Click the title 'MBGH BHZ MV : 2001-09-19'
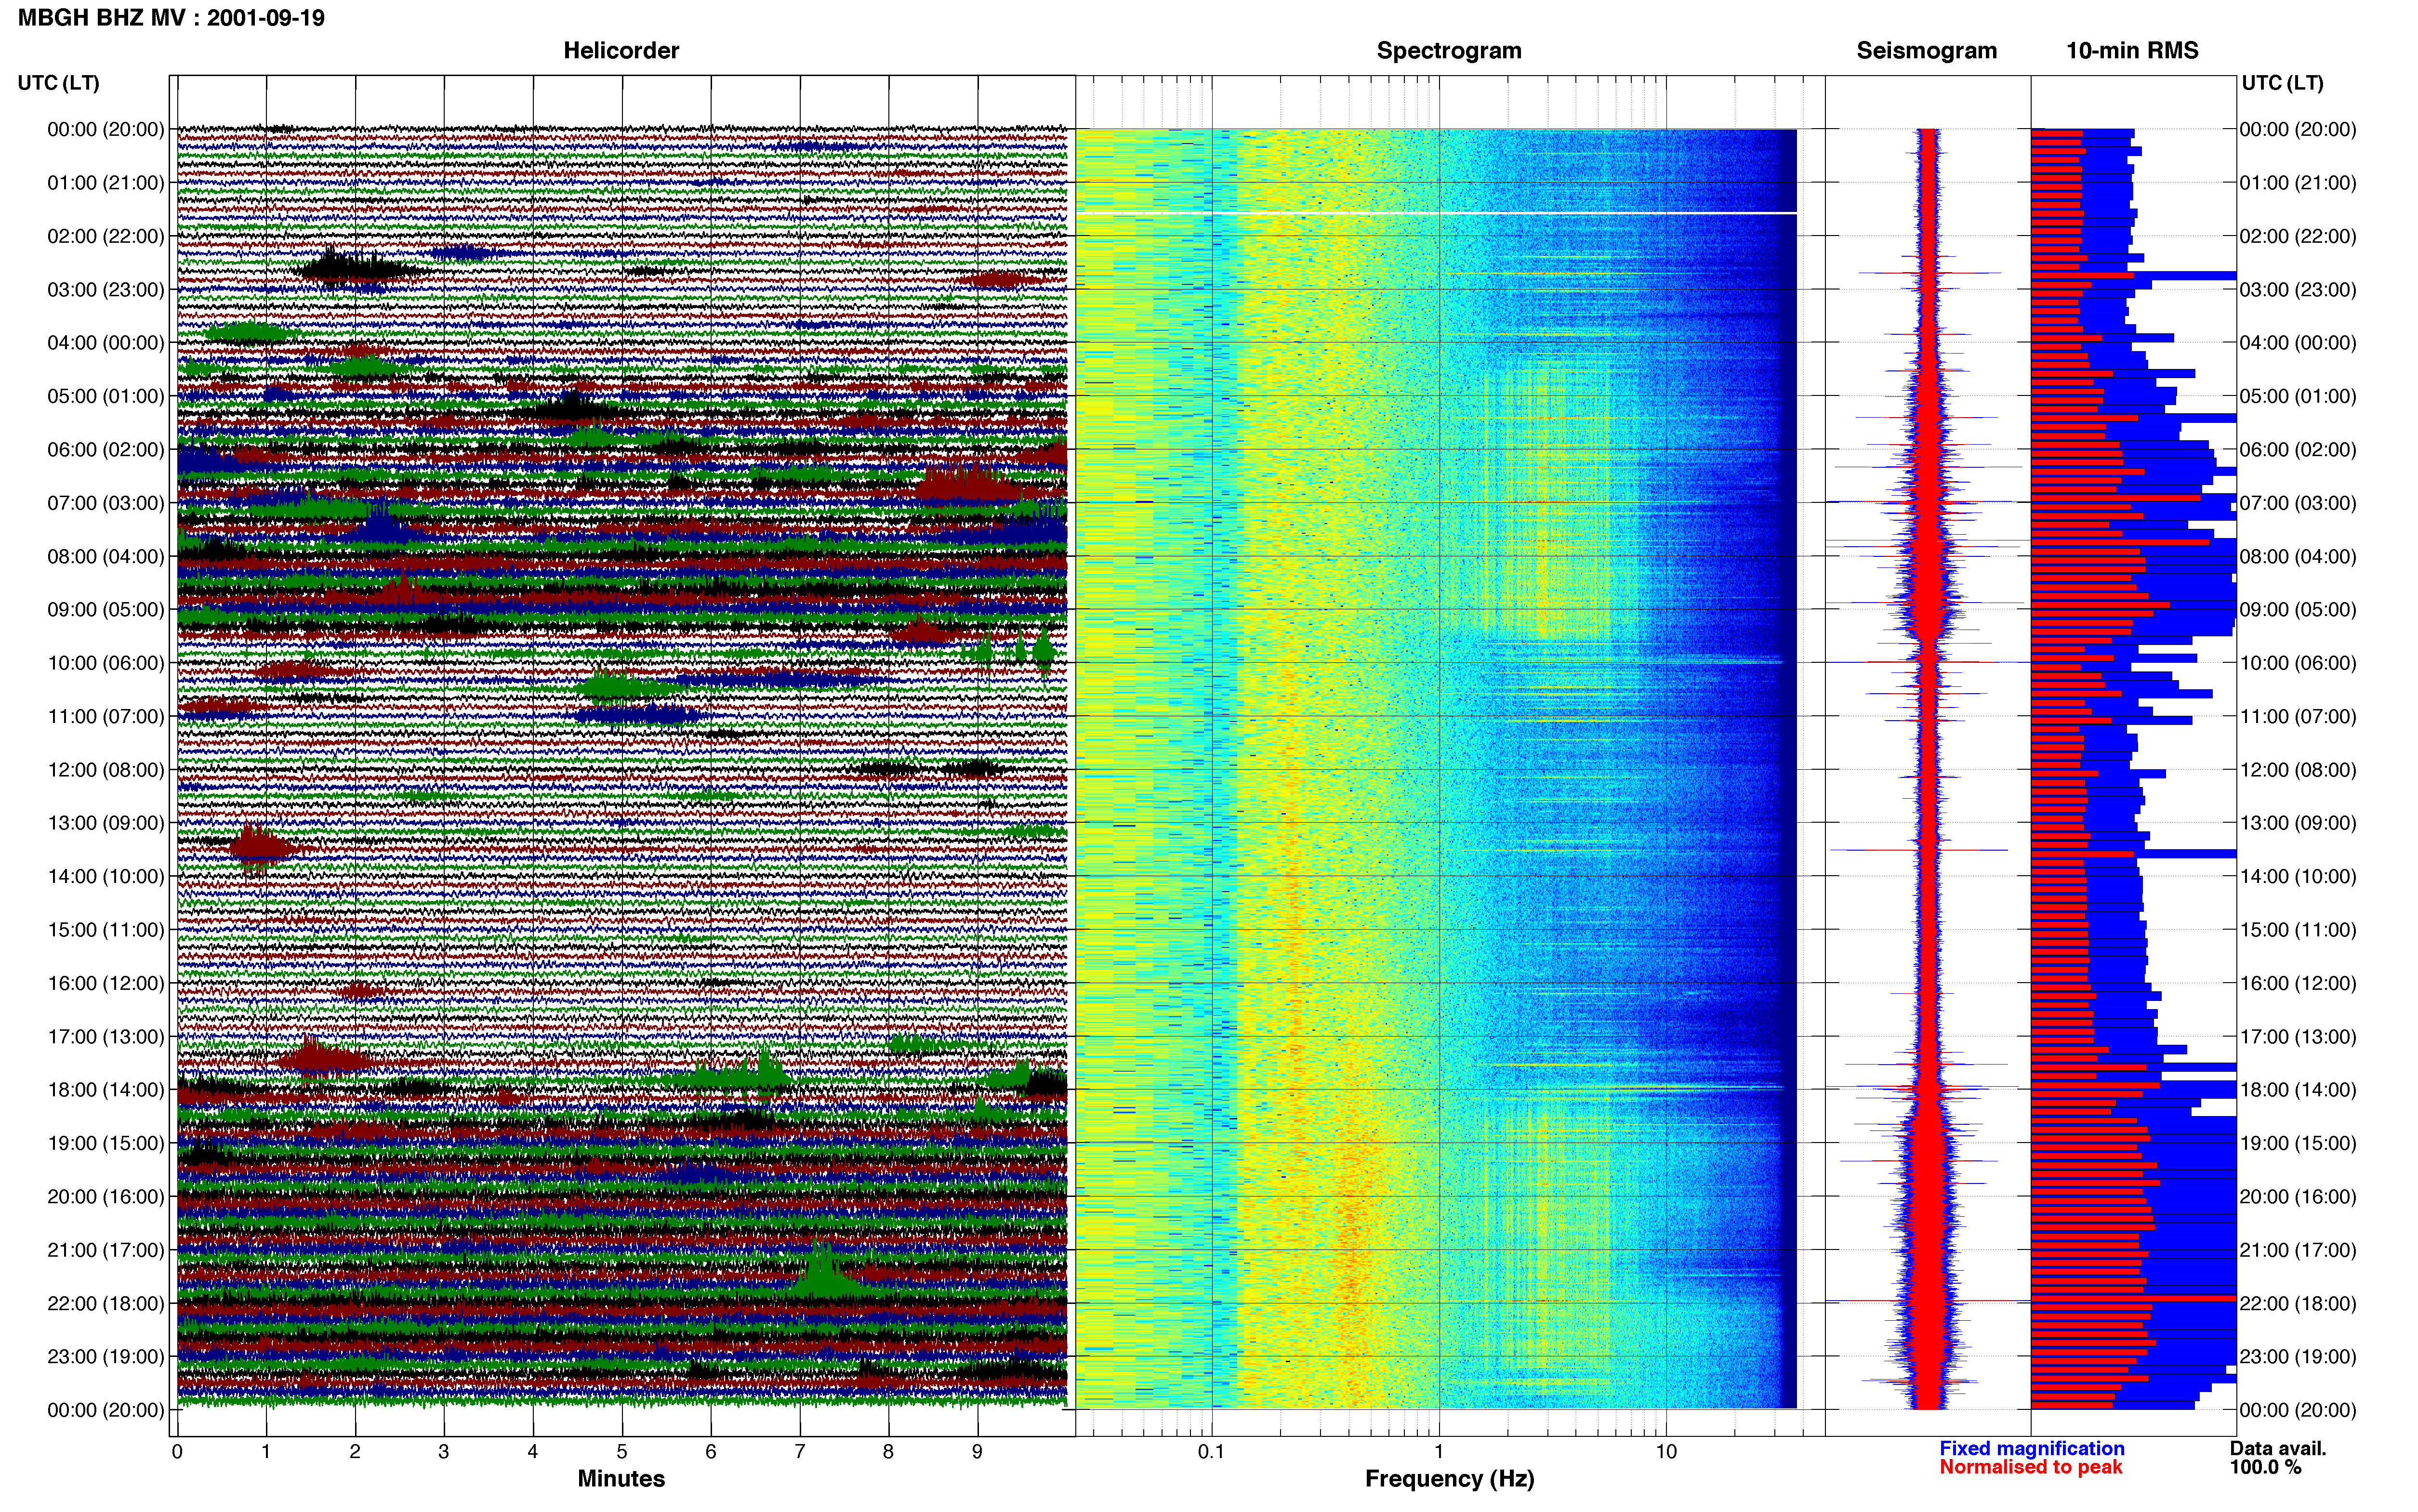 (x=171, y=18)
